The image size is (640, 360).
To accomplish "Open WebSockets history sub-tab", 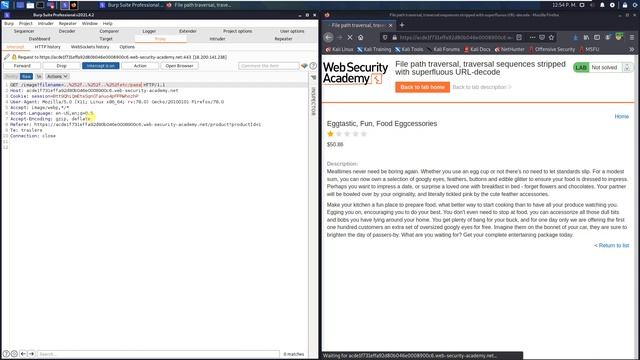I will coord(90,47).
